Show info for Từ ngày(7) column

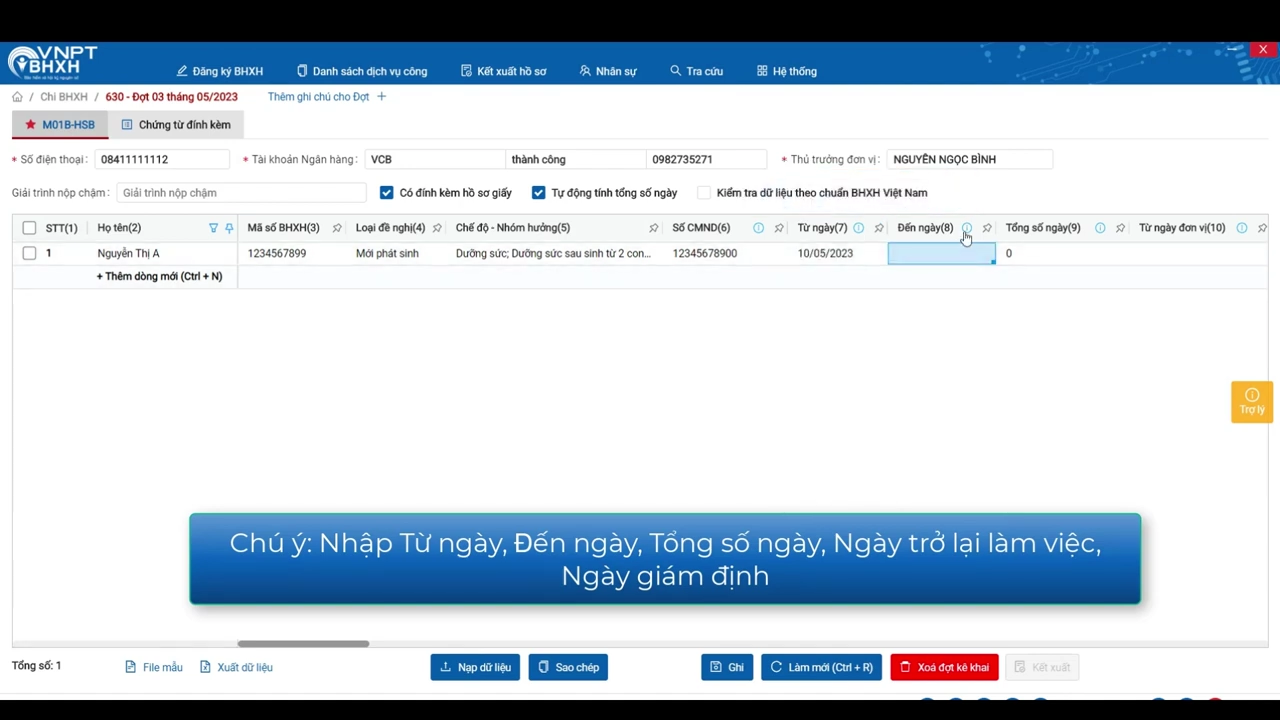point(858,228)
